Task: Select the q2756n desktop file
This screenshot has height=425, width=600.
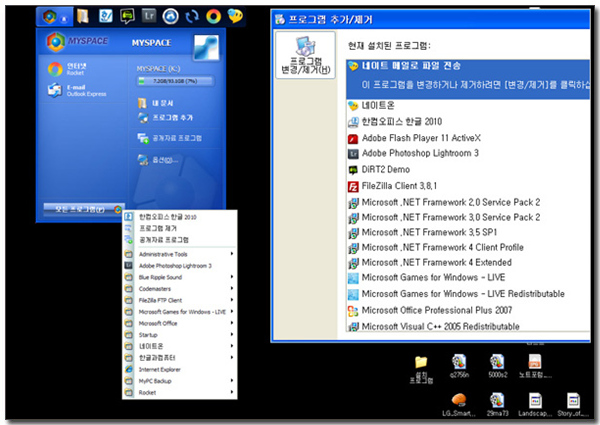Action: pyautogui.click(x=459, y=366)
